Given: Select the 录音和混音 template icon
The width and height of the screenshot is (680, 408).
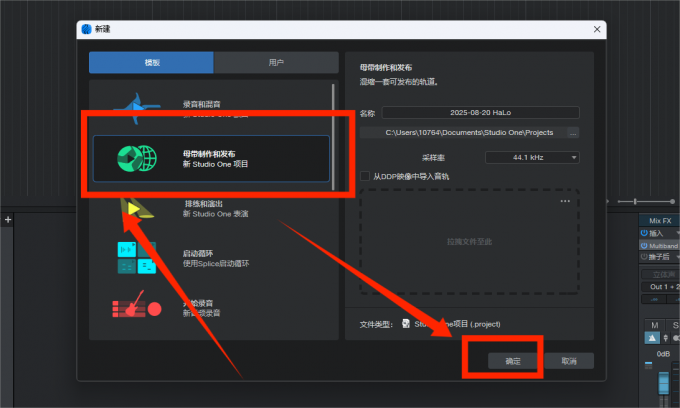Looking at the screenshot, I should (x=137, y=108).
